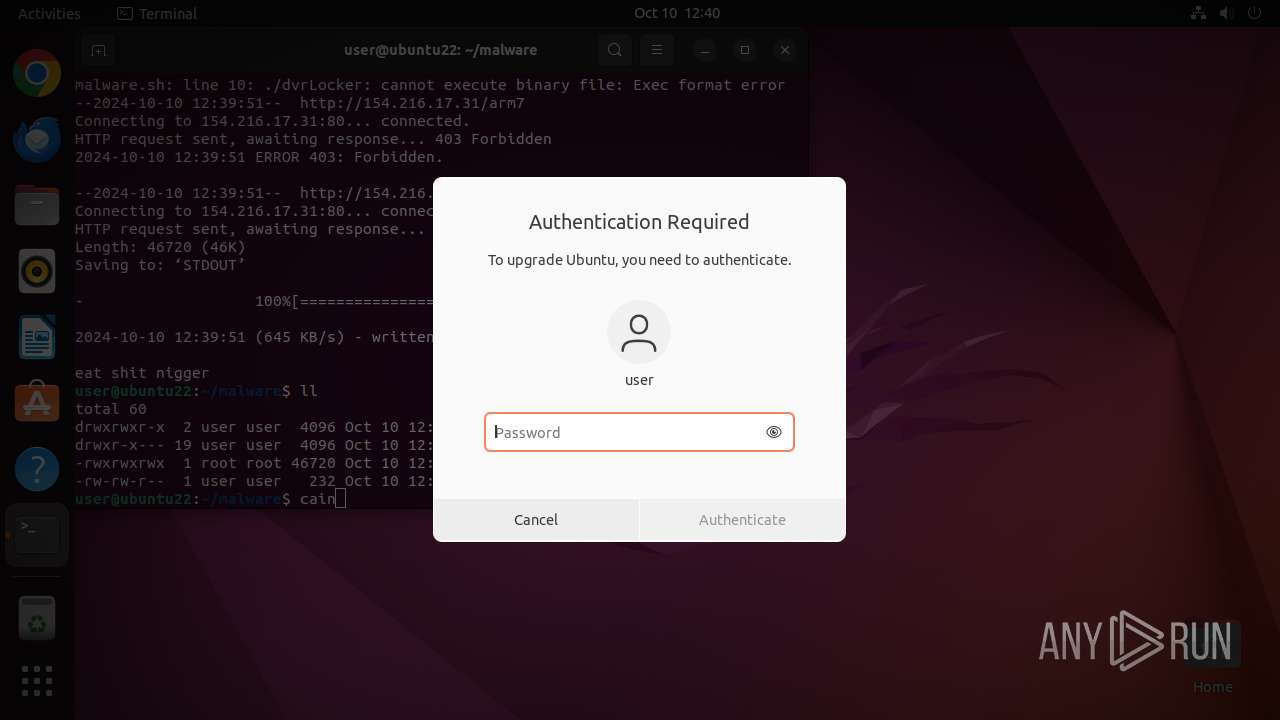Click the Password input field
This screenshot has width=1280, height=720.
(x=639, y=432)
